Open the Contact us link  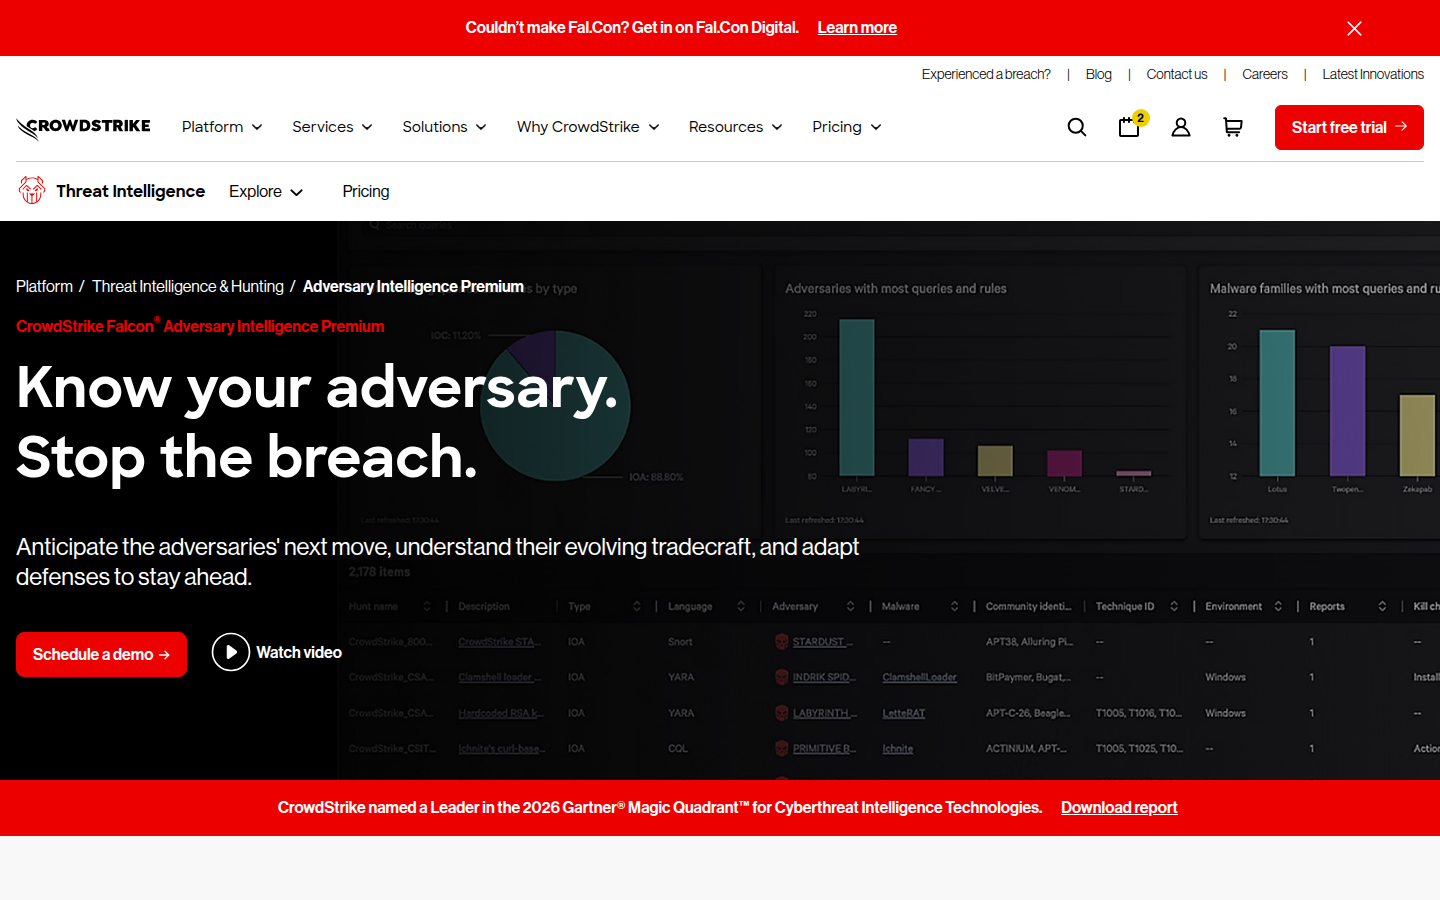point(1177,74)
